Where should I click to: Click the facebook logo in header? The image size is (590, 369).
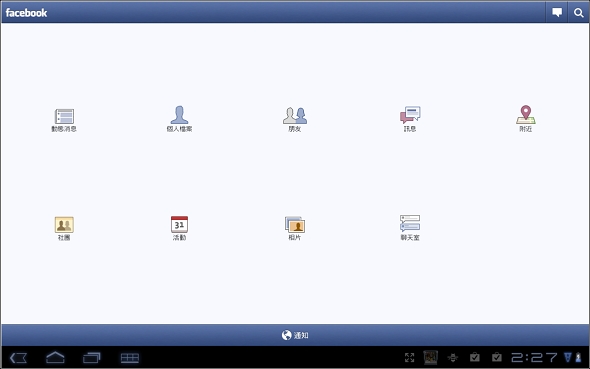(26, 13)
